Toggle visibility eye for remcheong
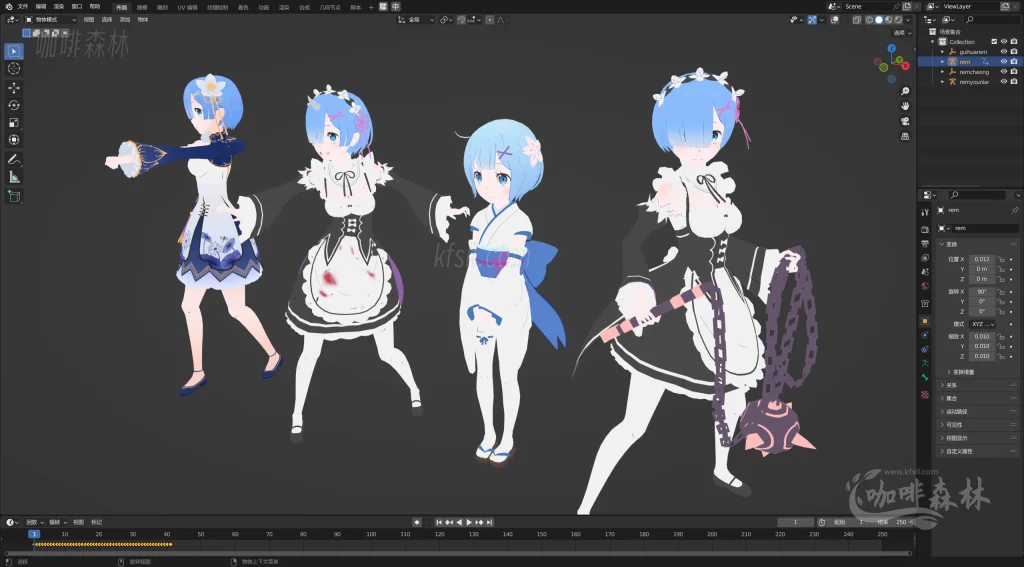This screenshot has width=1024, height=567. tap(1004, 72)
